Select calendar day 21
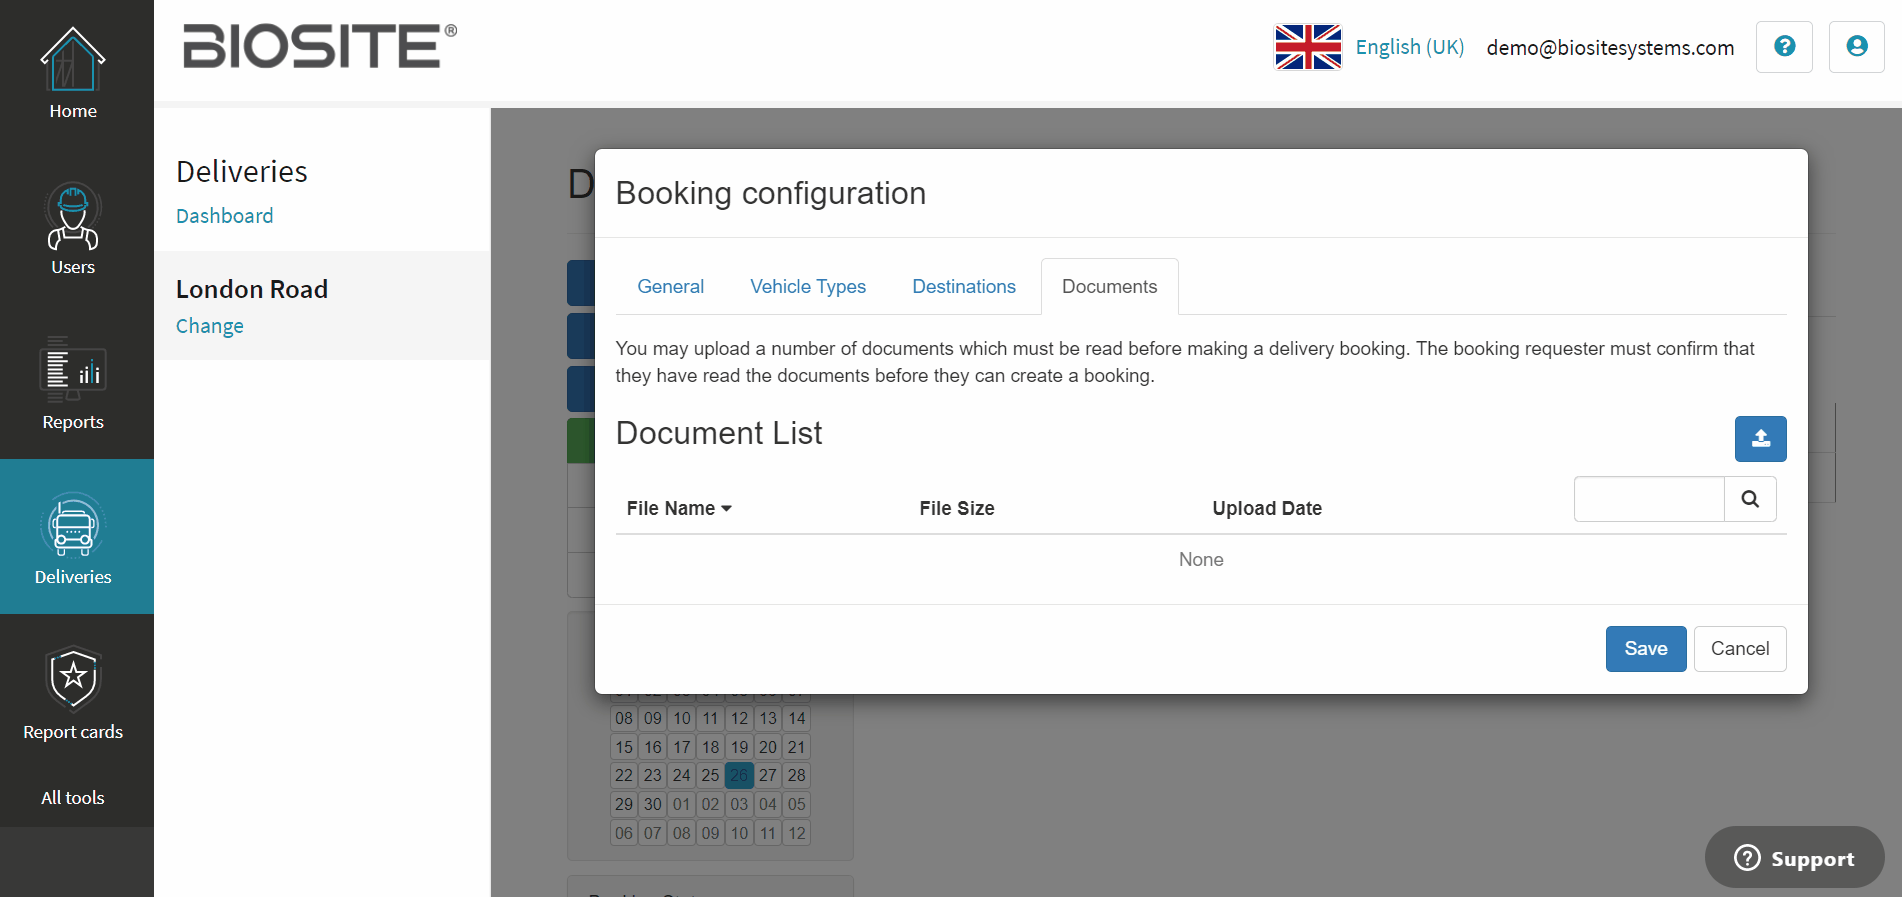 point(797,747)
